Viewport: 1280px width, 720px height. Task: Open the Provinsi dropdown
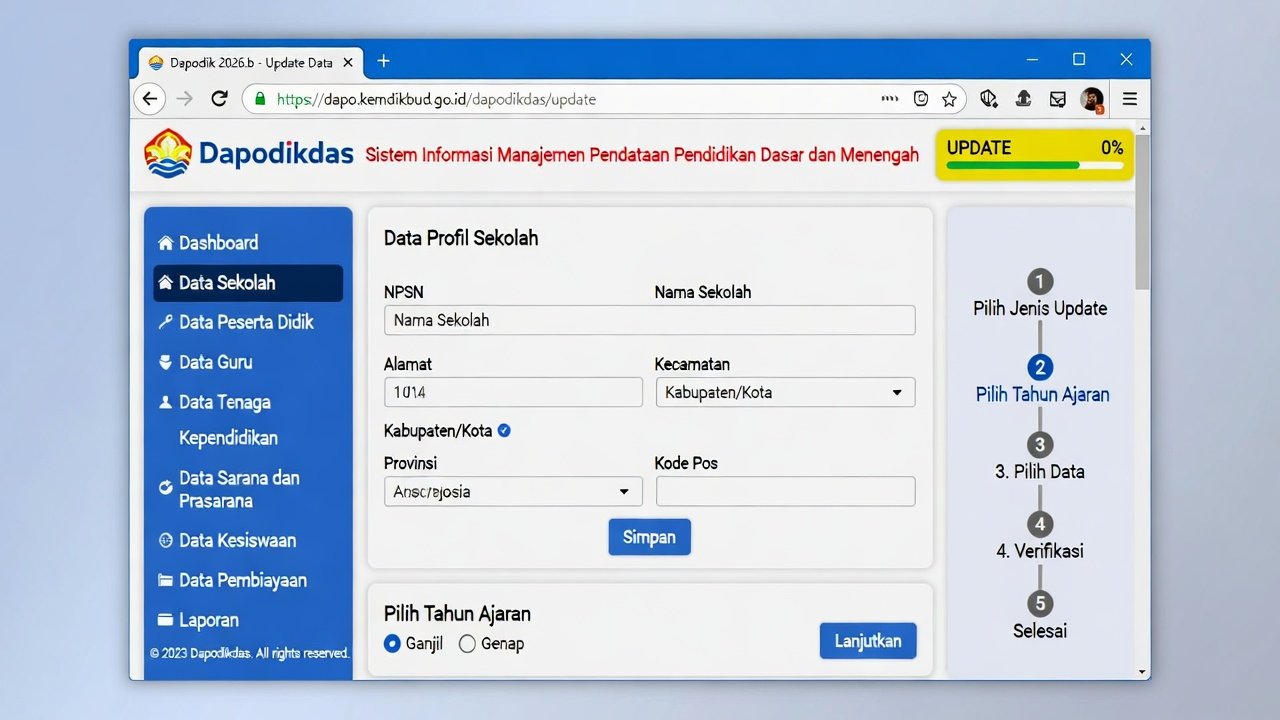pyautogui.click(x=513, y=491)
